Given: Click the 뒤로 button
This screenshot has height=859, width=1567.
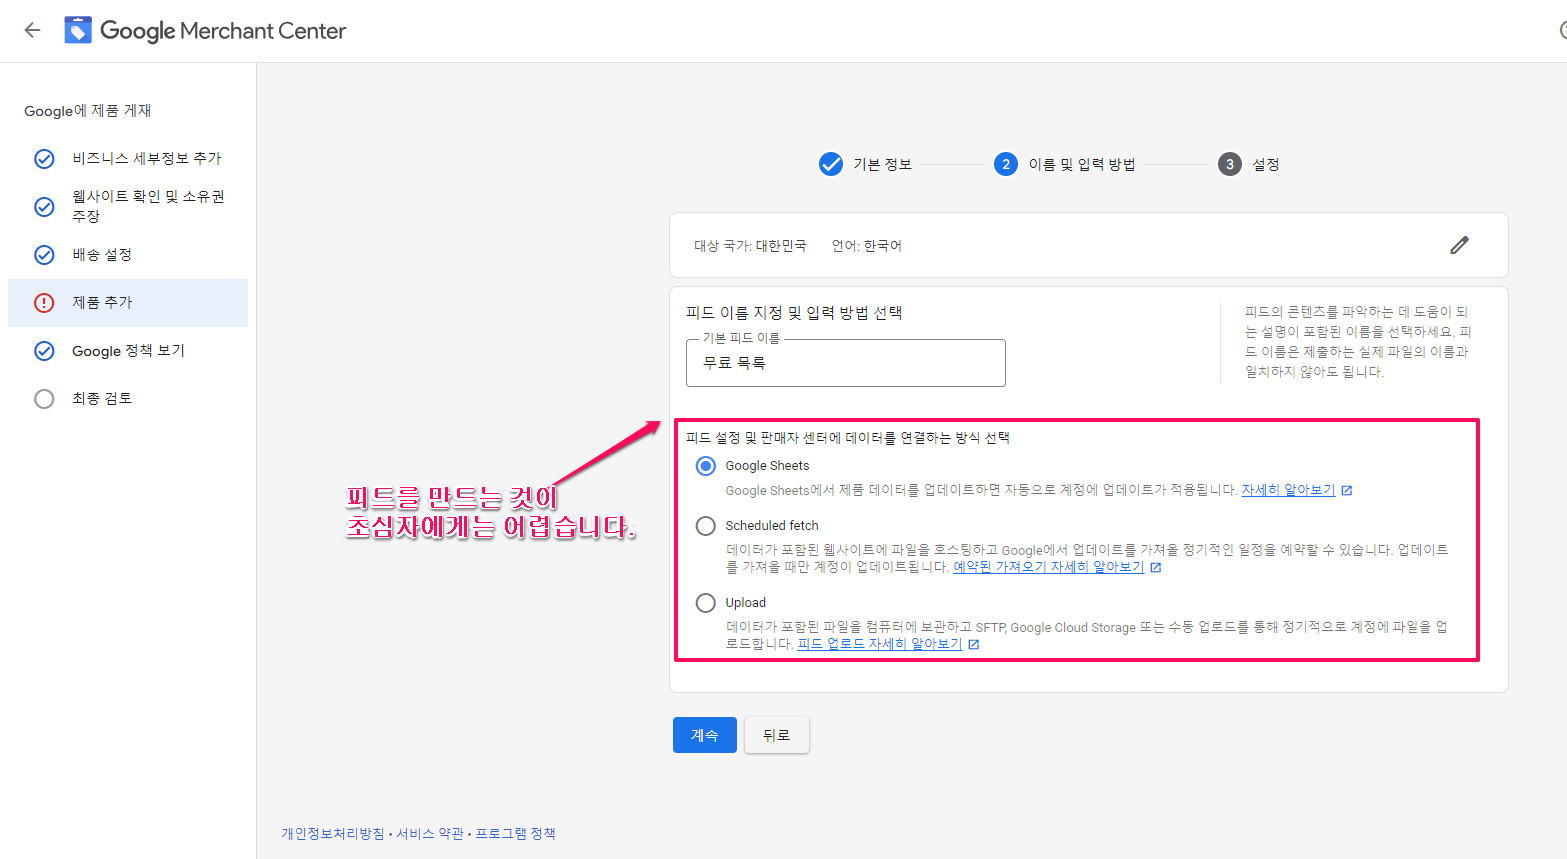Looking at the screenshot, I should pyautogui.click(x=777, y=735).
